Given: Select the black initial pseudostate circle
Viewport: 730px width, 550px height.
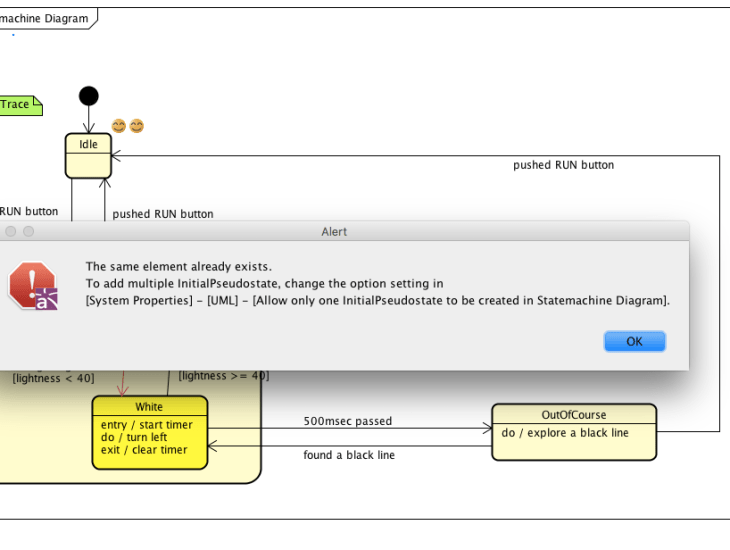Looking at the screenshot, I should tap(89, 96).
